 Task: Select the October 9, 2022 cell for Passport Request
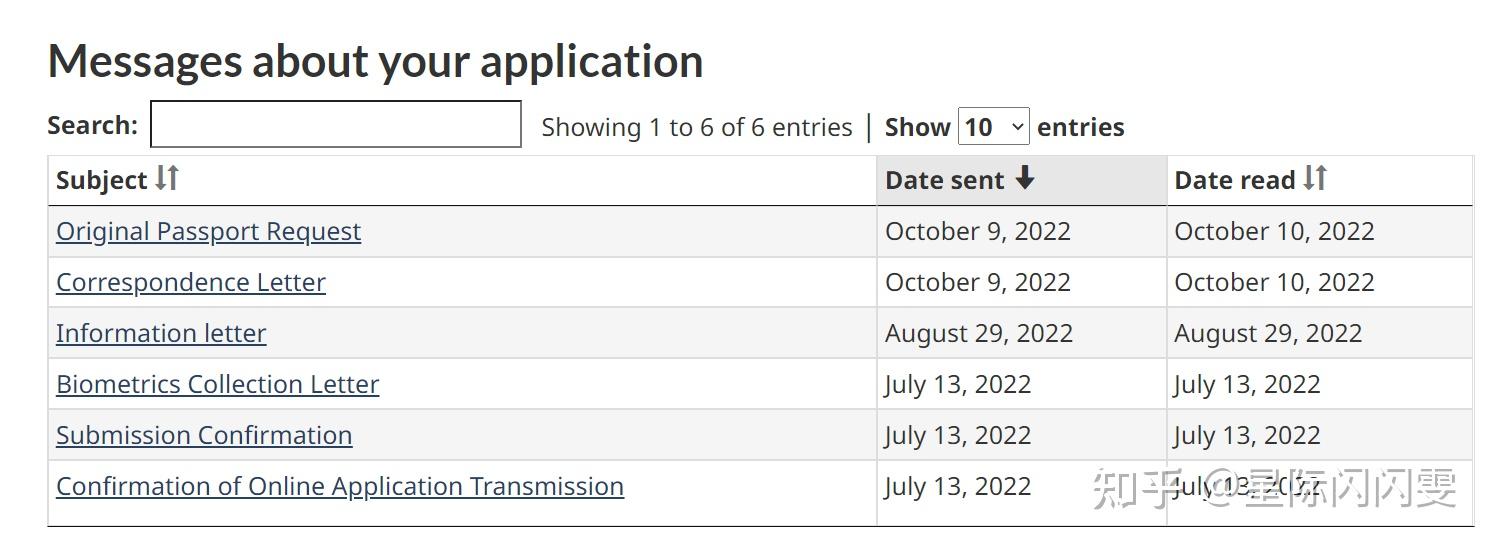(x=1022, y=231)
